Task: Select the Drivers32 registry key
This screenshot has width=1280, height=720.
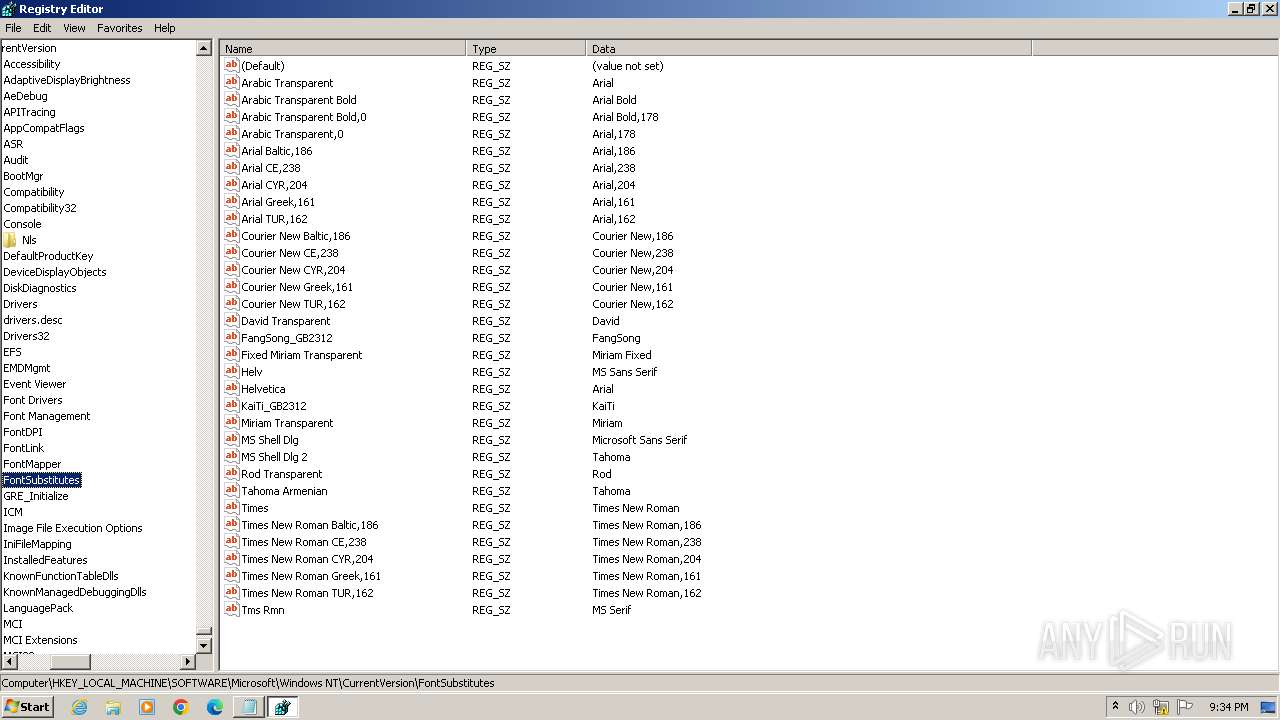Action: click(26, 336)
